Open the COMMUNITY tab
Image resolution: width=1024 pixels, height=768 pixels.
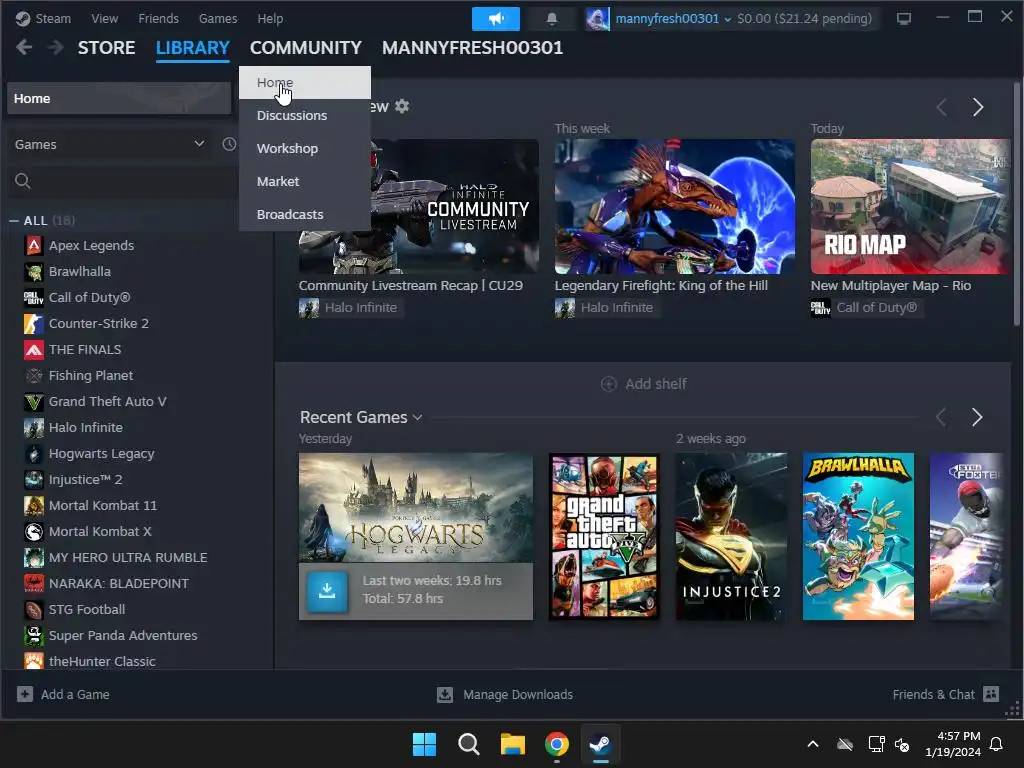point(306,48)
